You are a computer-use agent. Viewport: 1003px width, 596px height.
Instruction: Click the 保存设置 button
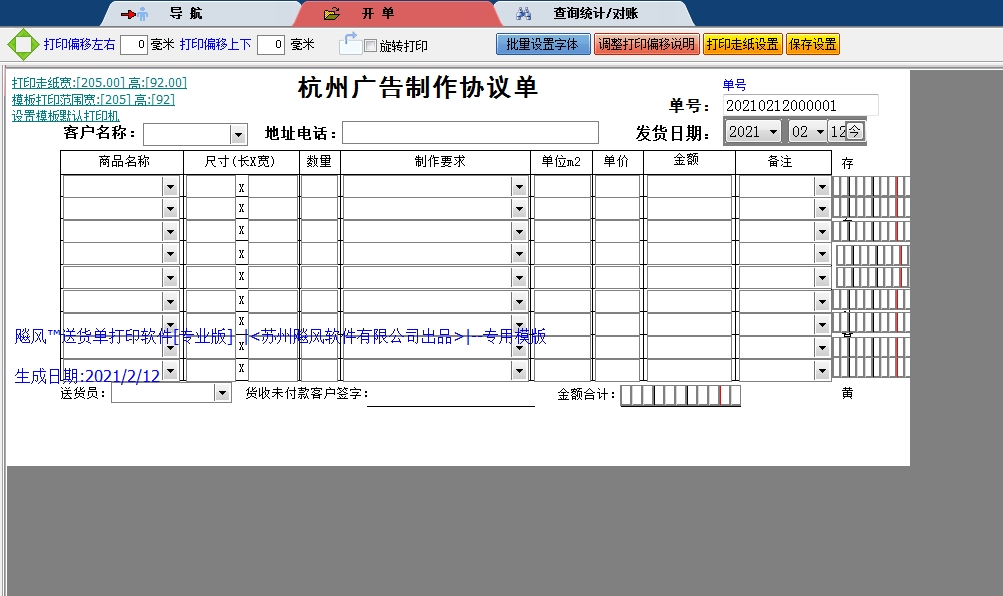(x=813, y=45)
